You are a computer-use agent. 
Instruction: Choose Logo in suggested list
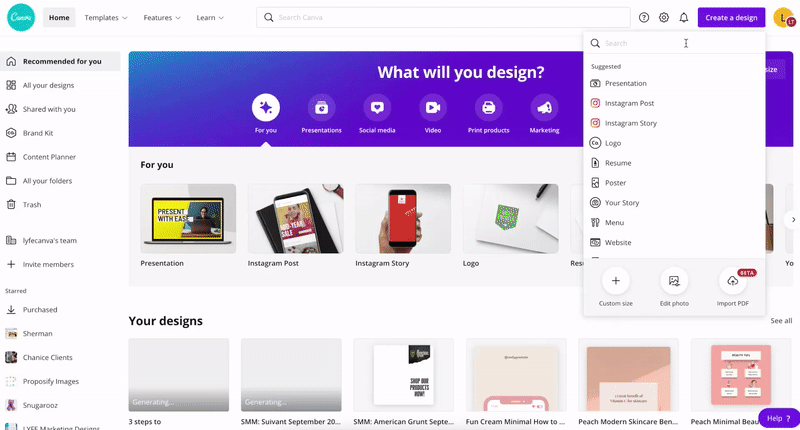(x=674, y=143)
